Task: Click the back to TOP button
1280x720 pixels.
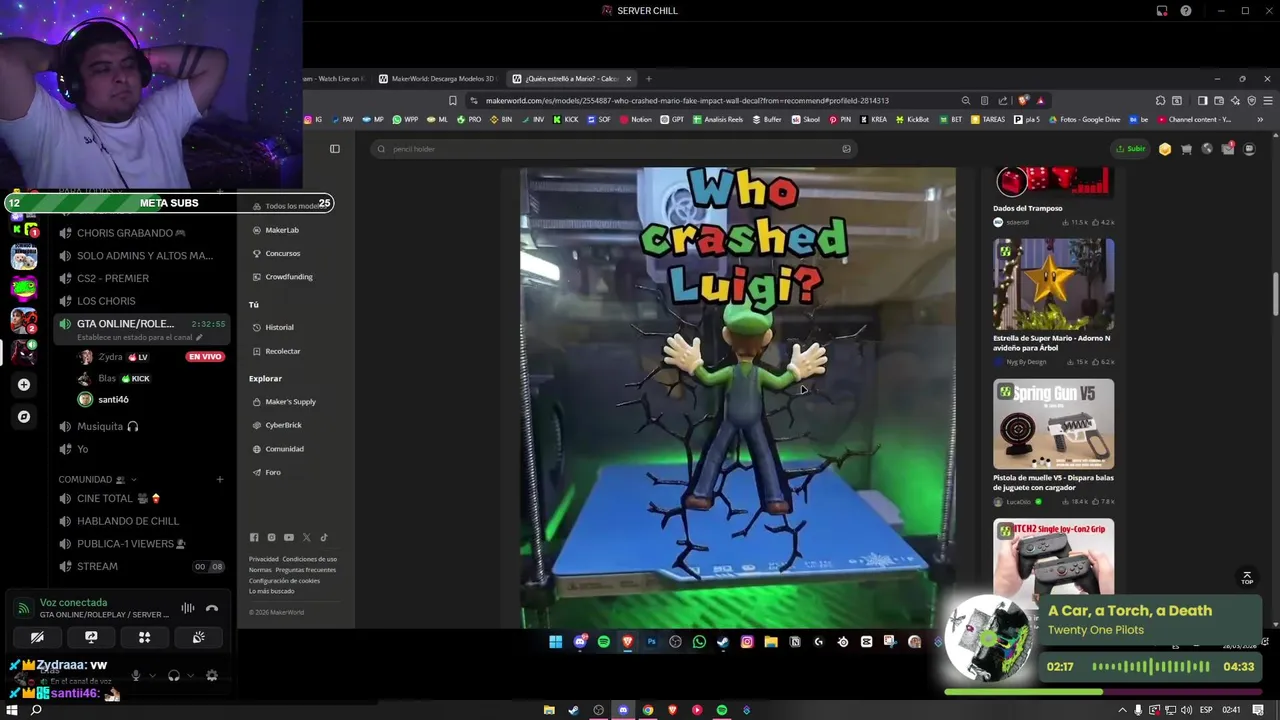Action: [x=1246, y=578]
